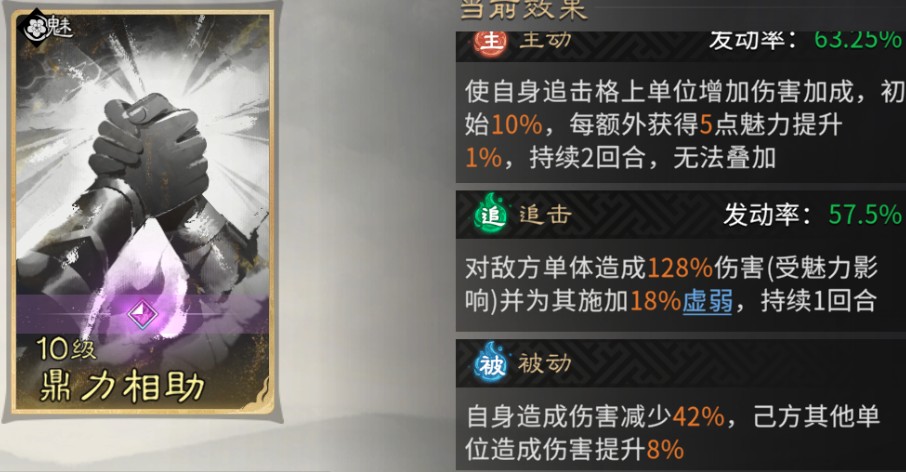Click the 57.5% pursuit trigger rate
The height and width of the screenshot is (472, 906).
[x=865, y=215]
